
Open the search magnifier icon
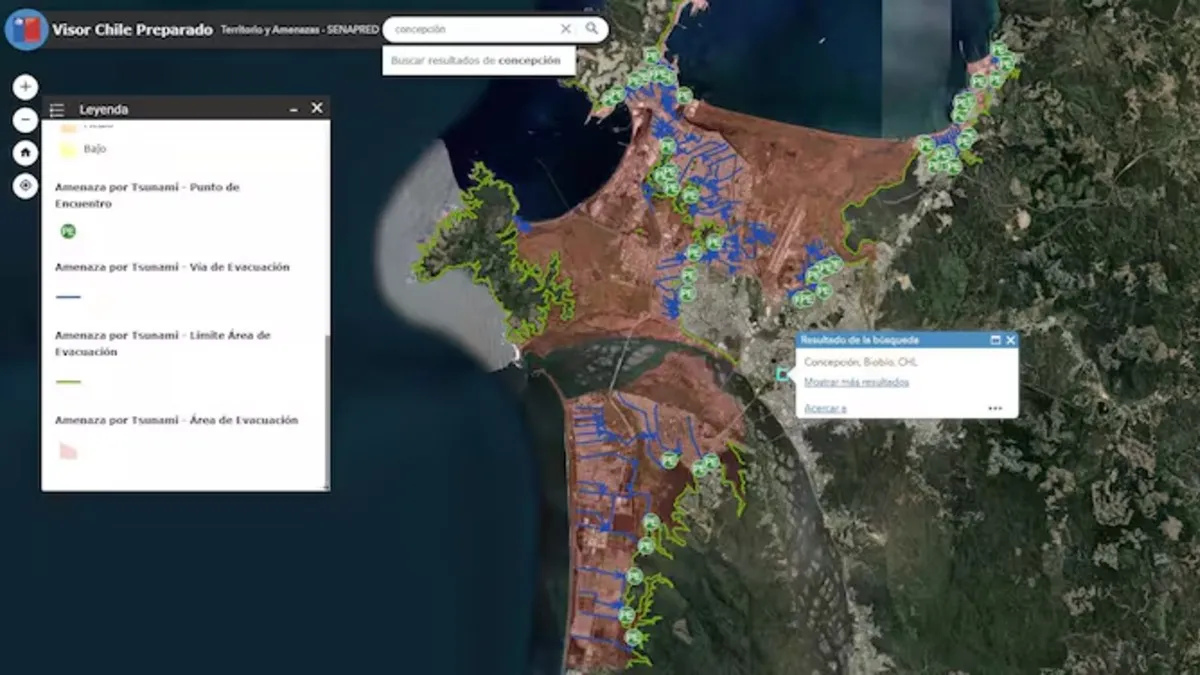(594, 29)
